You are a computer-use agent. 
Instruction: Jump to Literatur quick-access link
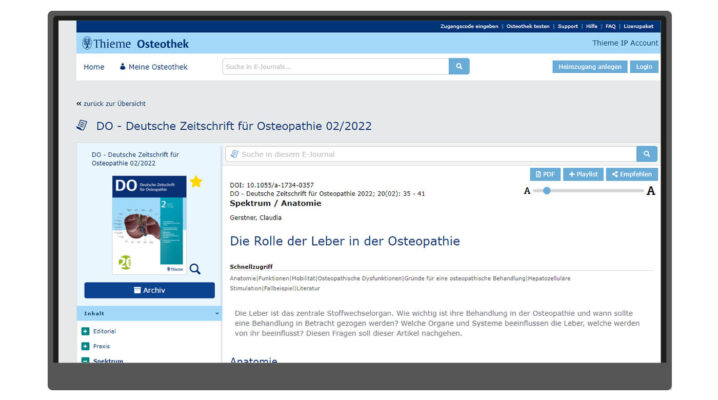[308, 288]
